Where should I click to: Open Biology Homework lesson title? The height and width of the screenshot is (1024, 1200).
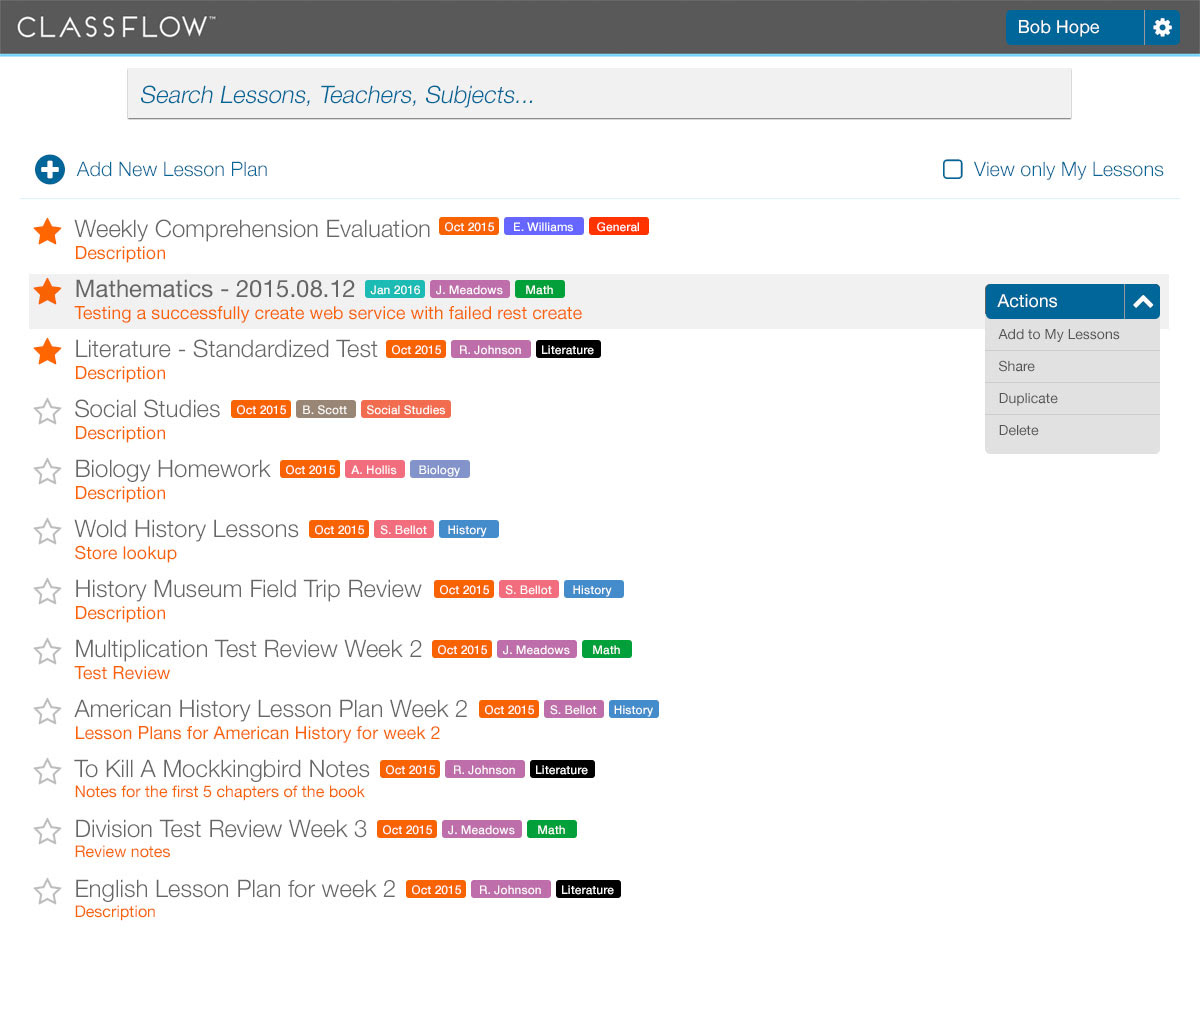[172, 469]
